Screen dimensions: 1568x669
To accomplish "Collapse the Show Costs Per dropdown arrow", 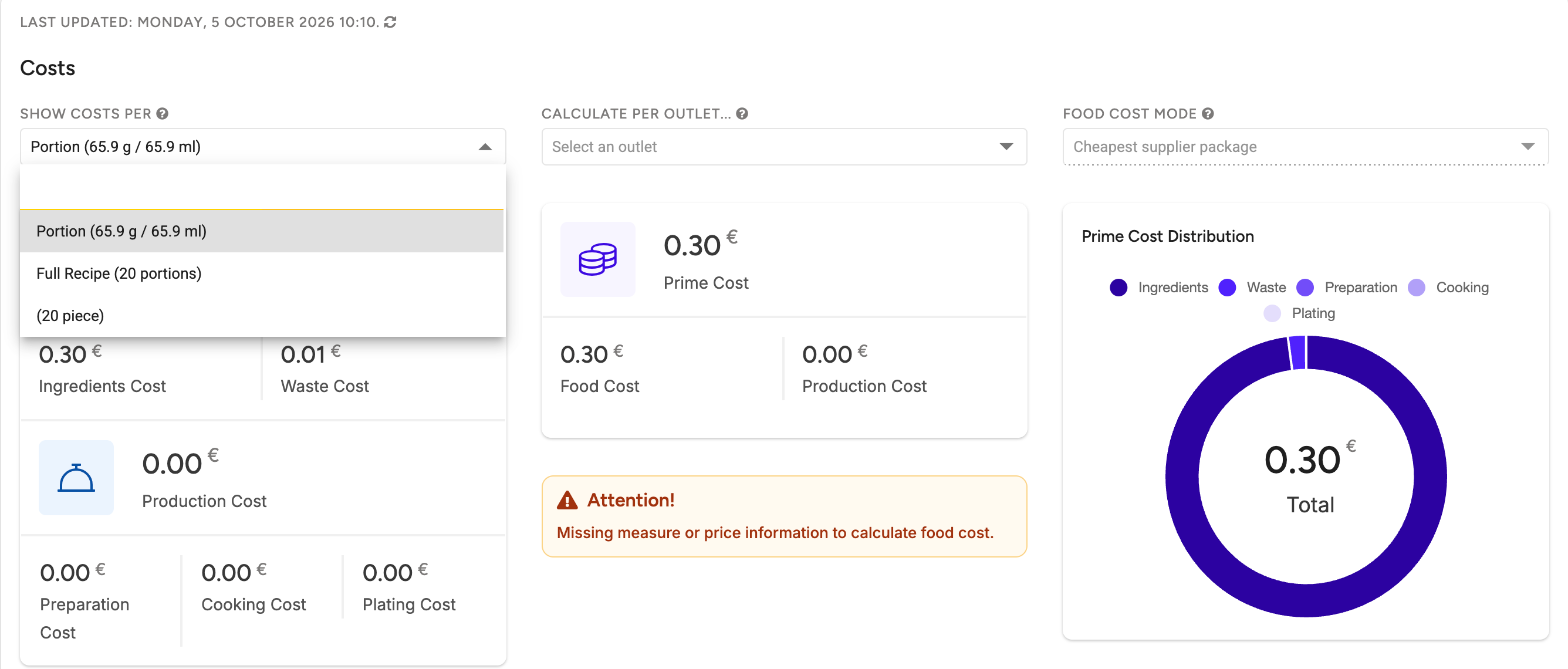I will click(x=485, y=147).
